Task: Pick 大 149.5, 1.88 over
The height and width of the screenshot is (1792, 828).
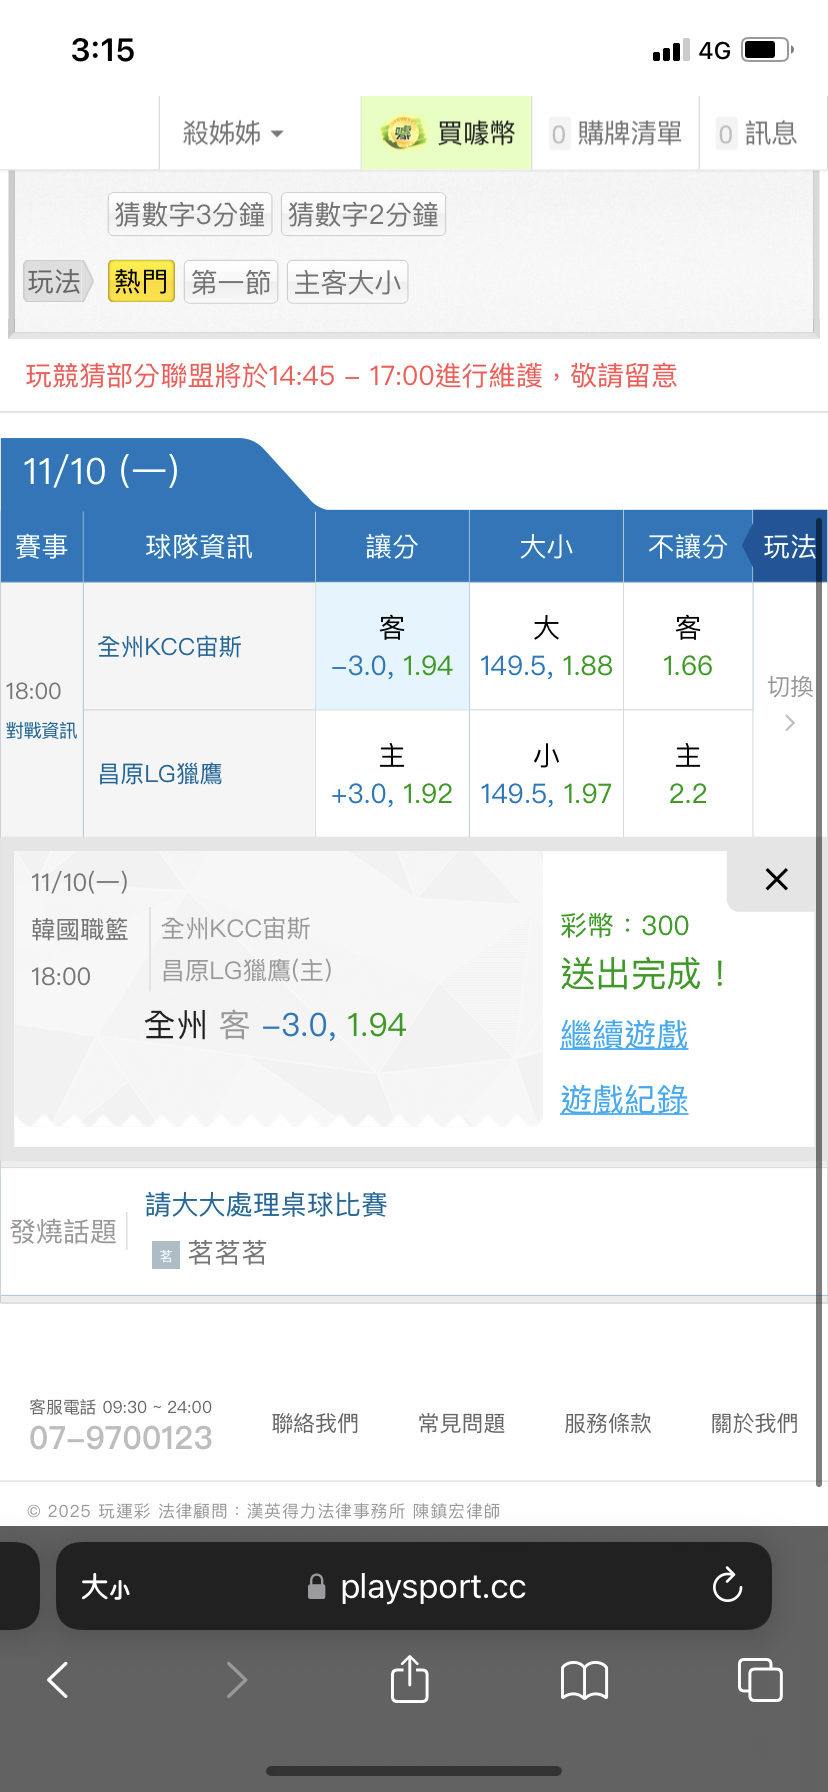Action: click(546, 646)
